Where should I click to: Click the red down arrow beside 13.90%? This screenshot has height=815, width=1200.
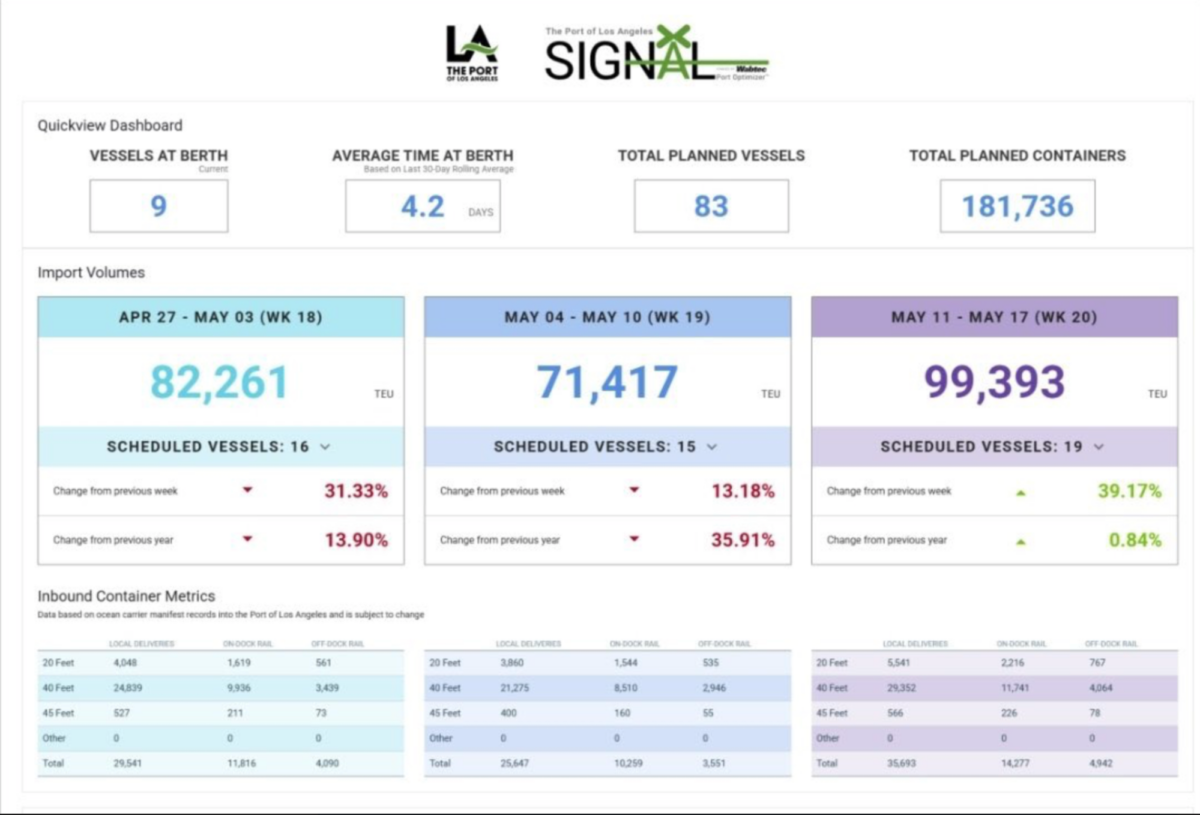(x=248, y=540)
